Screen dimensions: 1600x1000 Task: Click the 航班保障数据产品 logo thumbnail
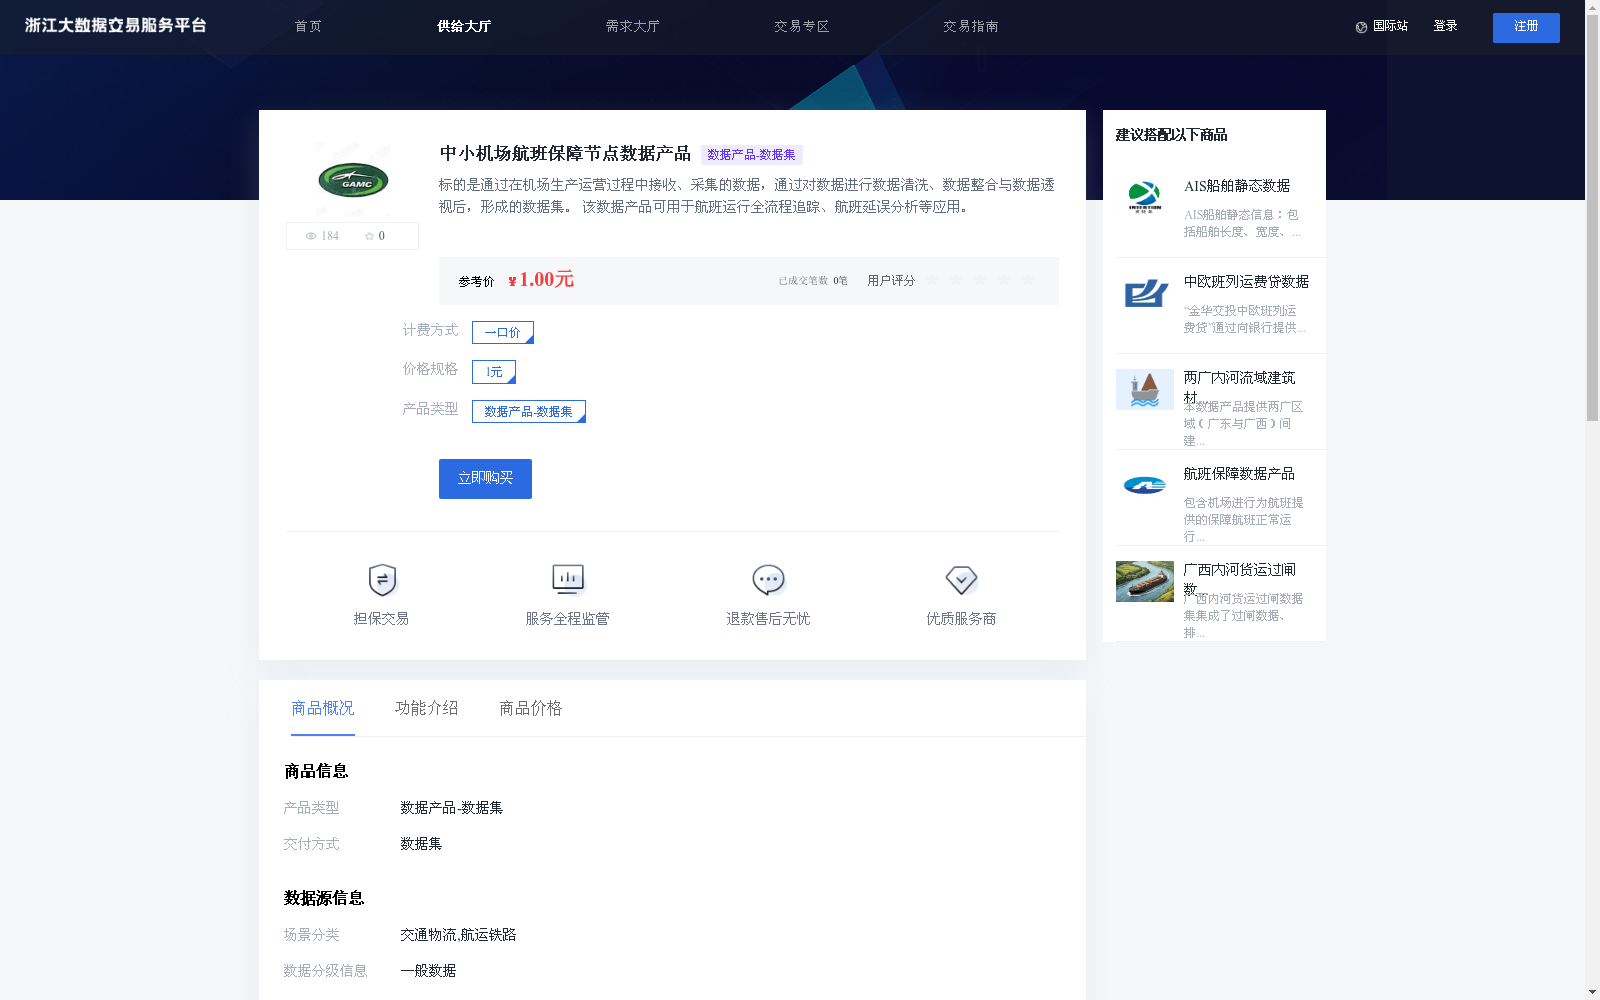[1145, 485]
